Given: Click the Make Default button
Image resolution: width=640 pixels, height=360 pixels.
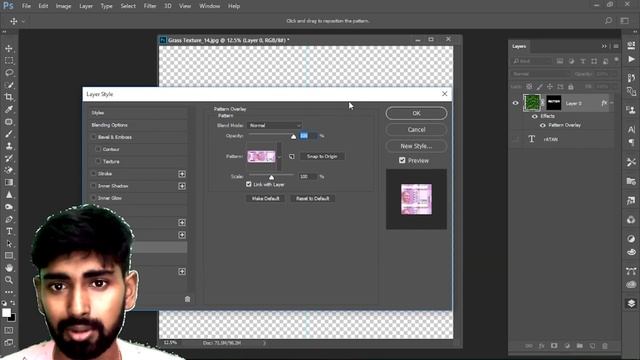Looking at the screenshot, I should click(266, 198).
